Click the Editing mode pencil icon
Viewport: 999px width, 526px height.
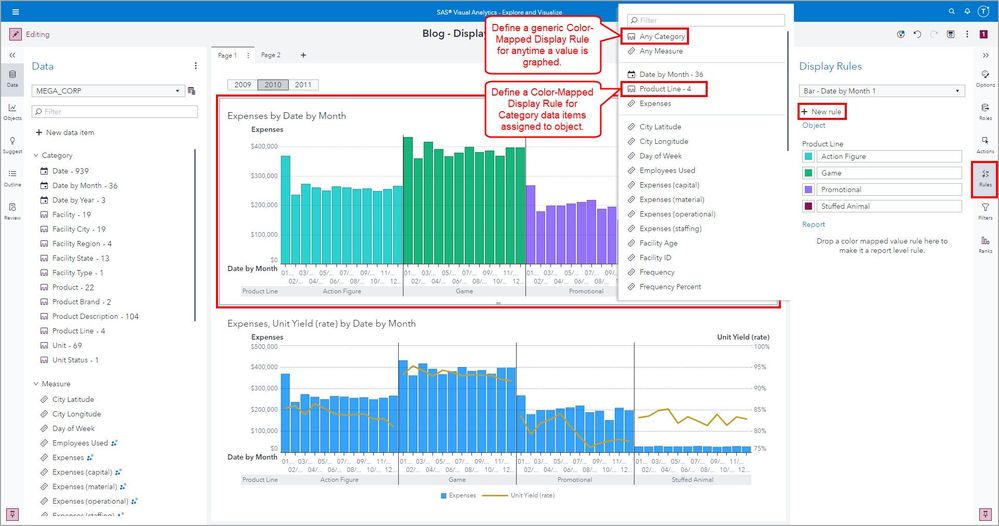click(x=15, y=34)
